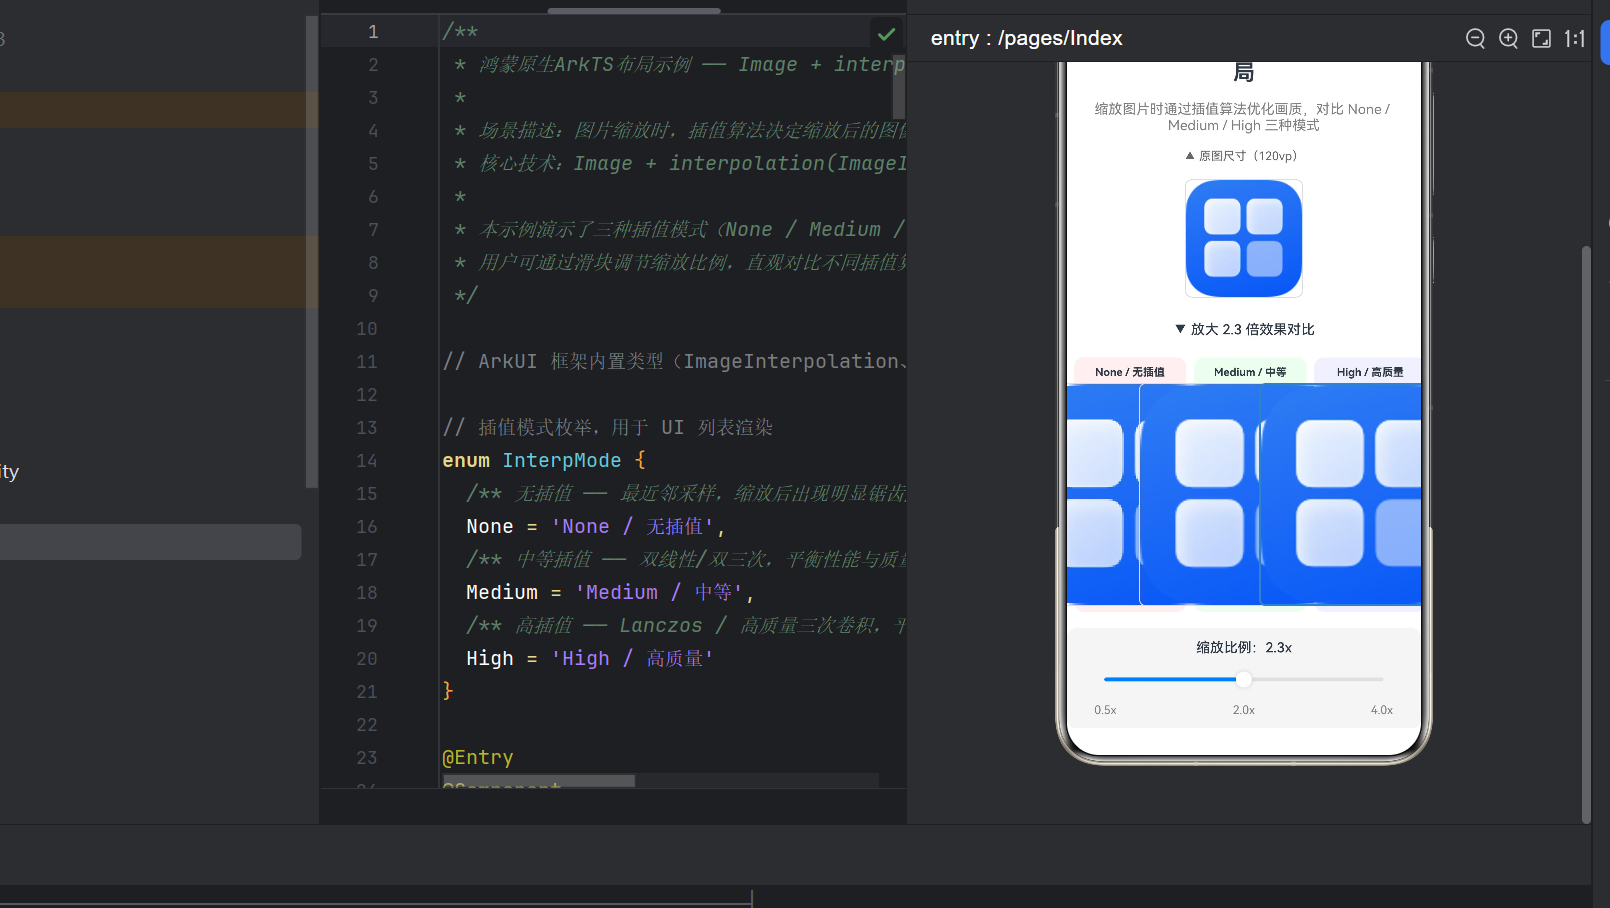Click the '@Entry' decorator on line 23
This screenshot has height=908, width=1610.
pyautogui.click(x=478, y=757)
